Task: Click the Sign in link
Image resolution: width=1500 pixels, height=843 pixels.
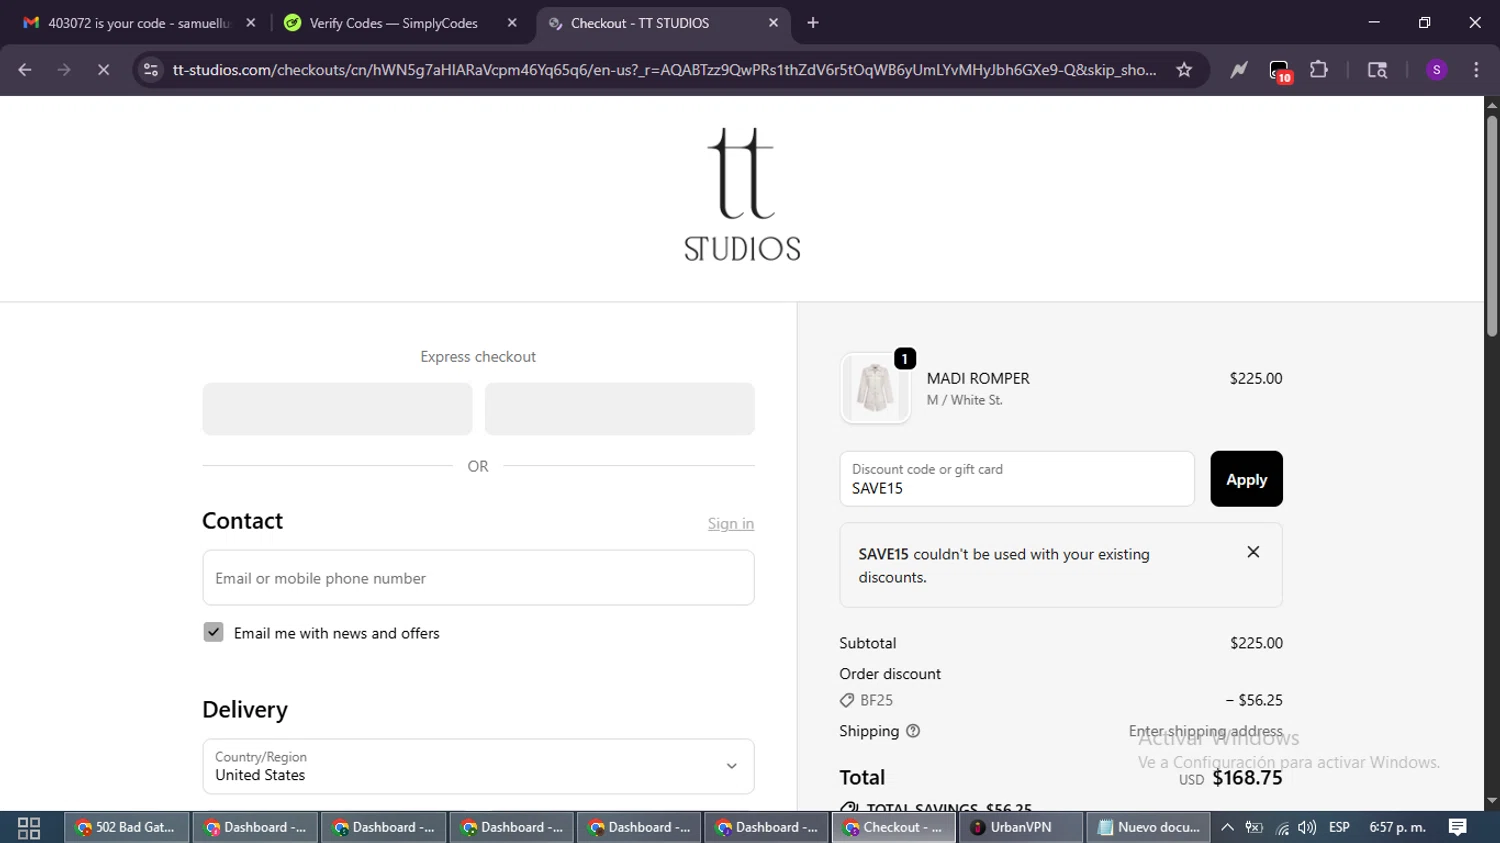Action: [731, 523]
